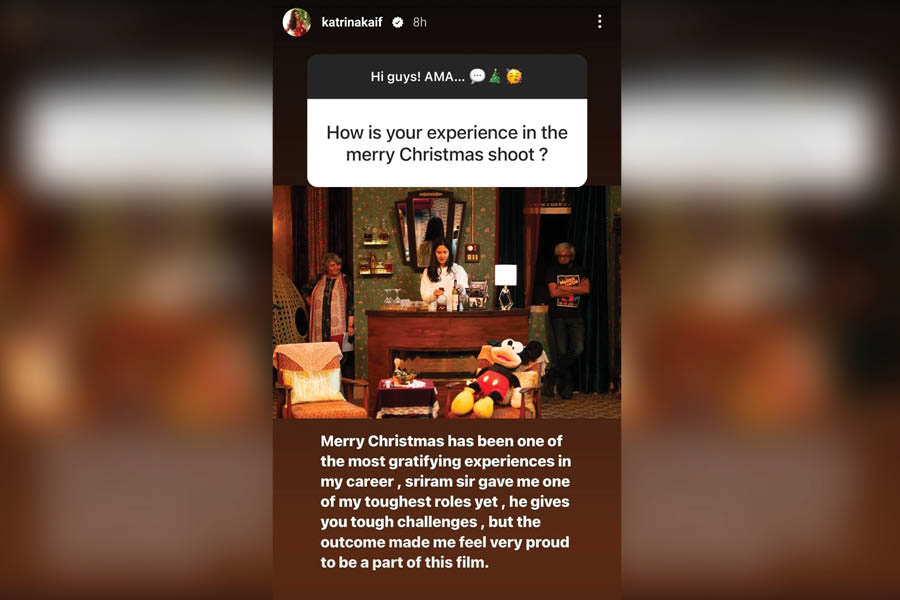Open the three-dot more options menu

point(599,22)
